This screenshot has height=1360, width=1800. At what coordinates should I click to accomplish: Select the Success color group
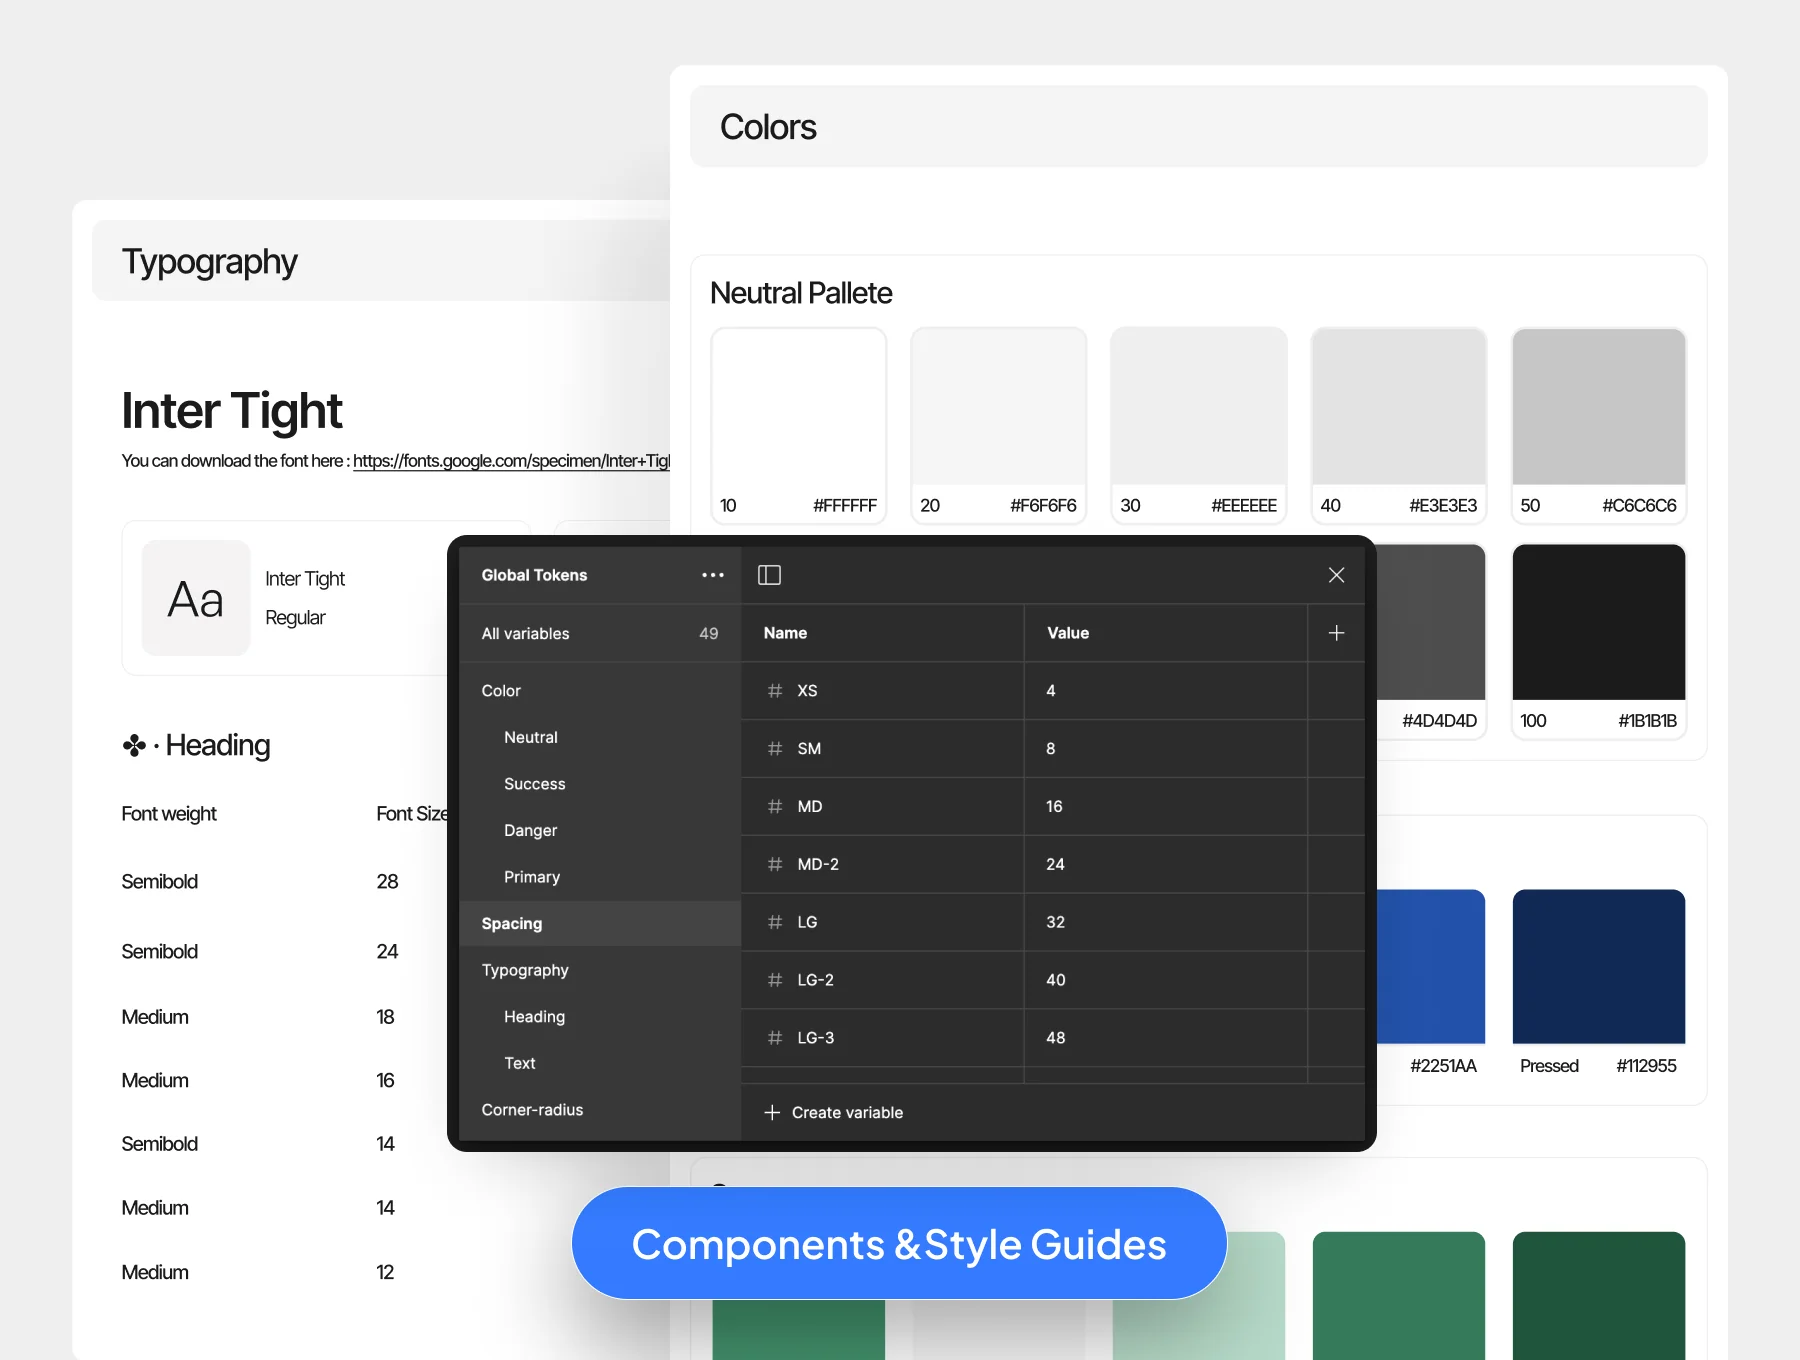(x=600, y=784)
